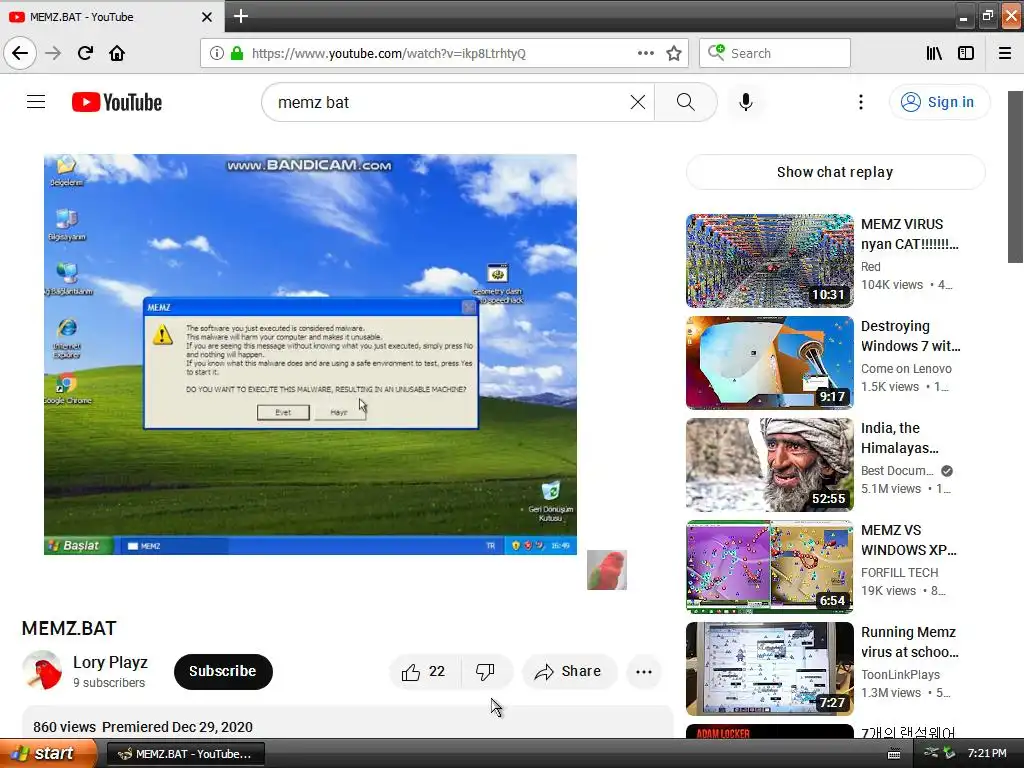Open the Firefox Library icon
This screenshot has width=1024, height=768.
(x=934, y=53)
